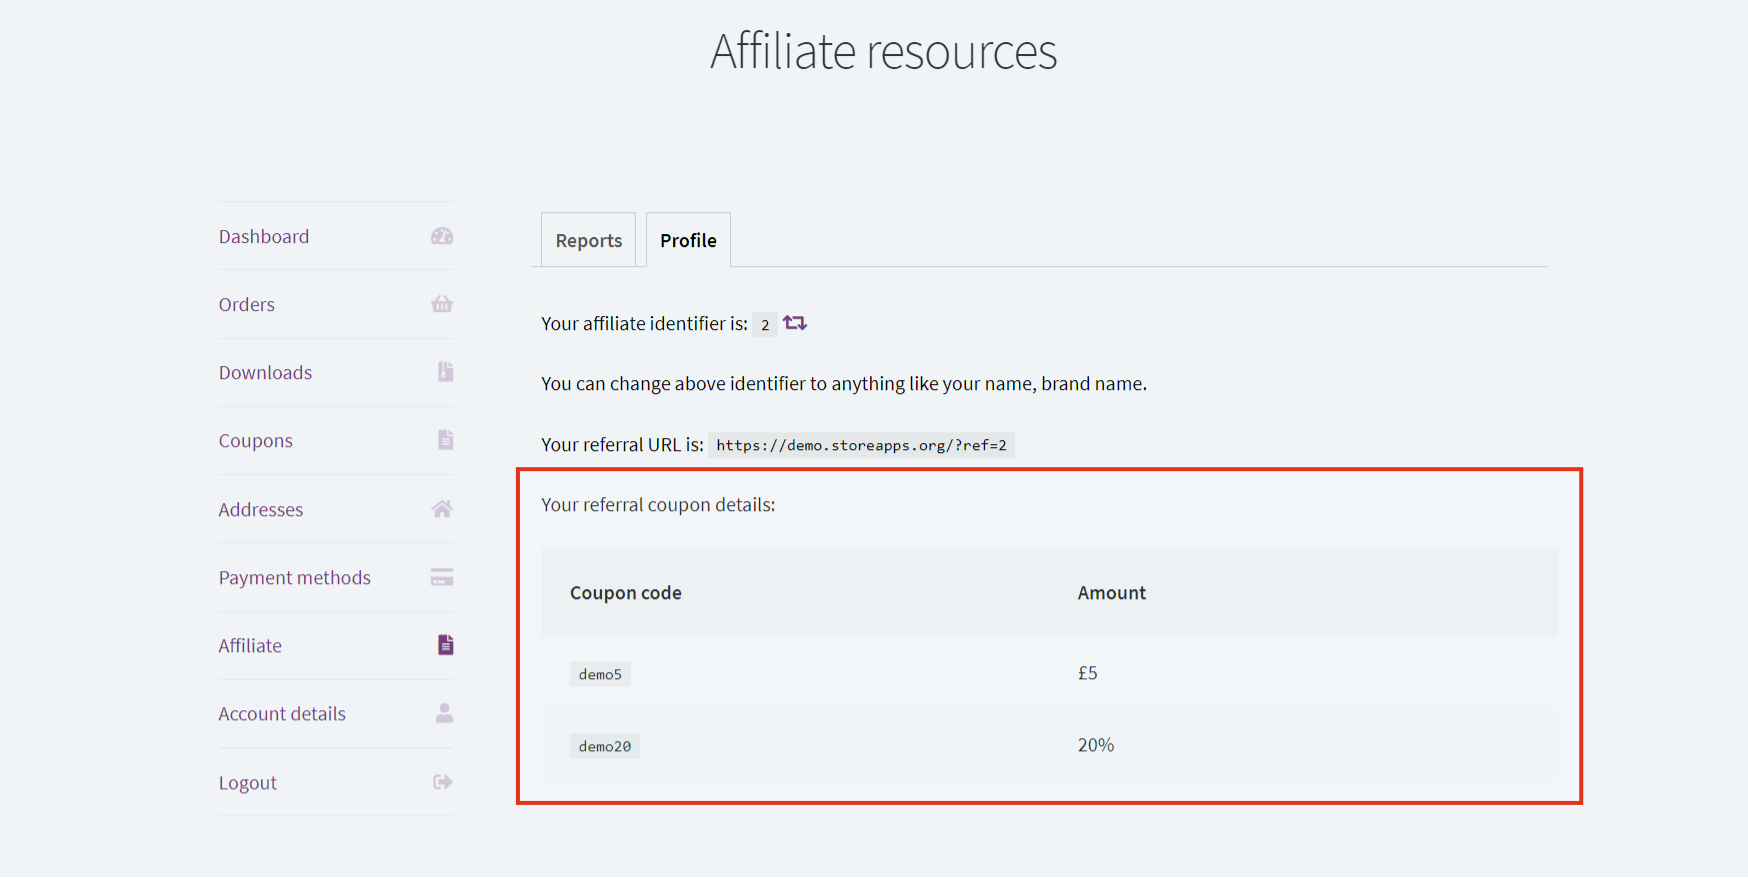Screen dimensions: 1748x878
Task: Click 'Your referral coupon details:' text
Action: point(658,505)
